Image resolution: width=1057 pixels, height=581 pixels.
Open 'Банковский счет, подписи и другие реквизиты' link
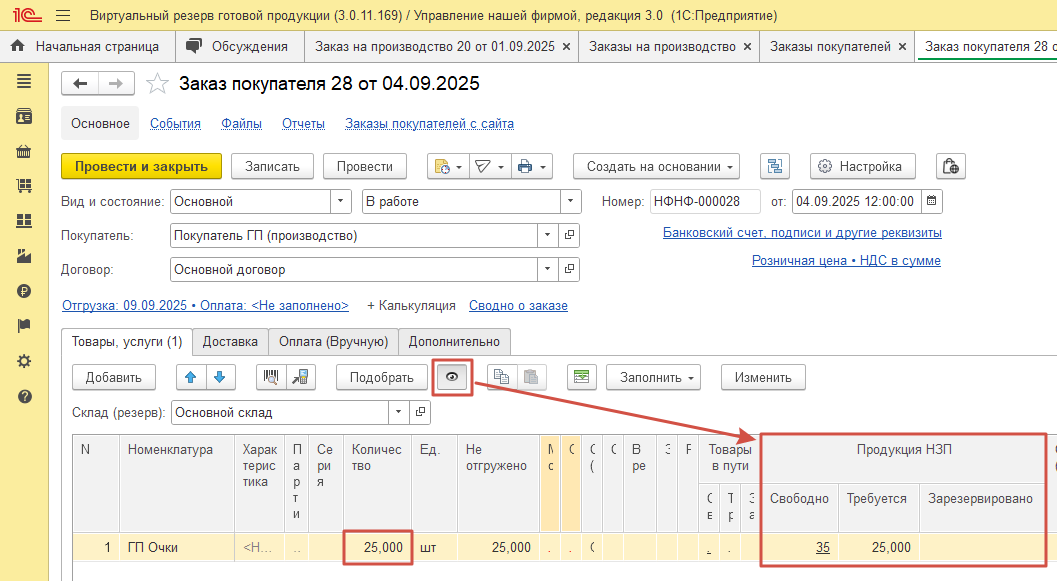(802, 233)
